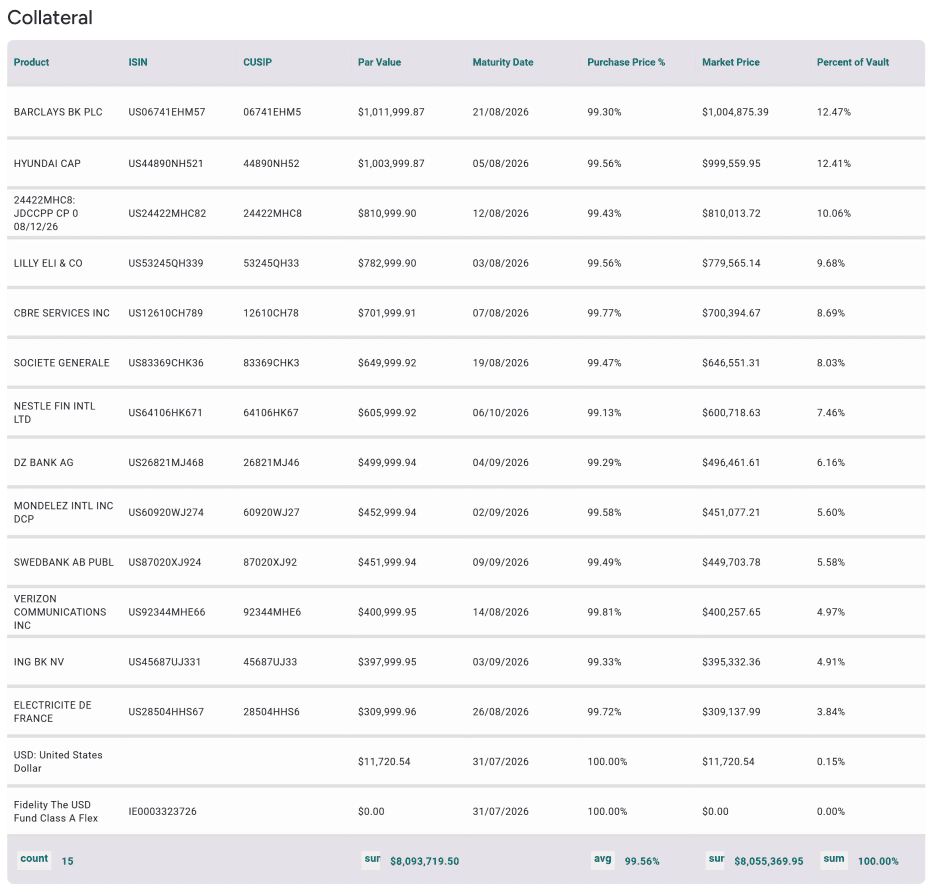The width and height of the screenshot is (938, 892).
Task: Select ISIN US44890NH521
Action: pos(166,164)
